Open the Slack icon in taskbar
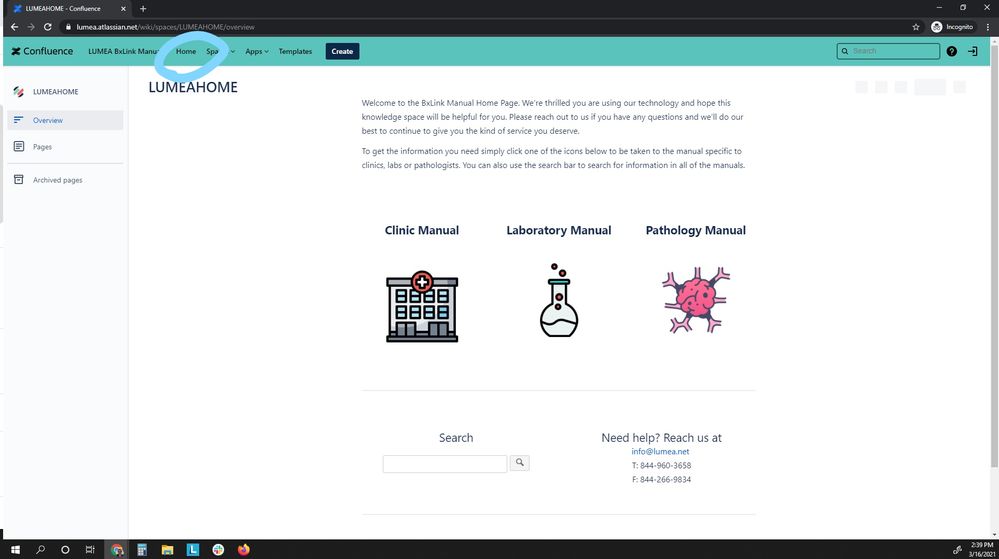999x559 pixels. (218, 549)
